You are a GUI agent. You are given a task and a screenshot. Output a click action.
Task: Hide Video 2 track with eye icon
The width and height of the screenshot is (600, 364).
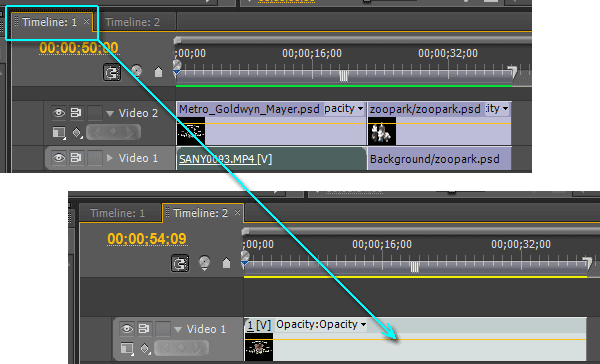click(x=59, y=113)
